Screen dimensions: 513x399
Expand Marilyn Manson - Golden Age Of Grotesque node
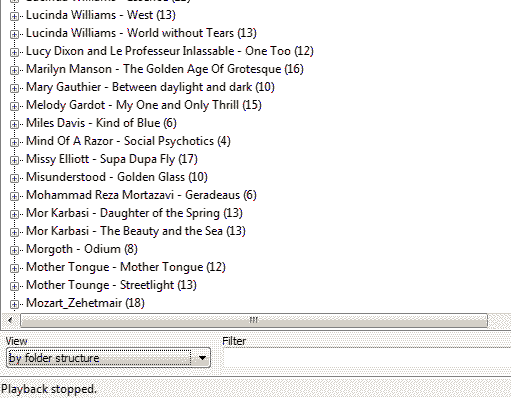tap(14, 70)
